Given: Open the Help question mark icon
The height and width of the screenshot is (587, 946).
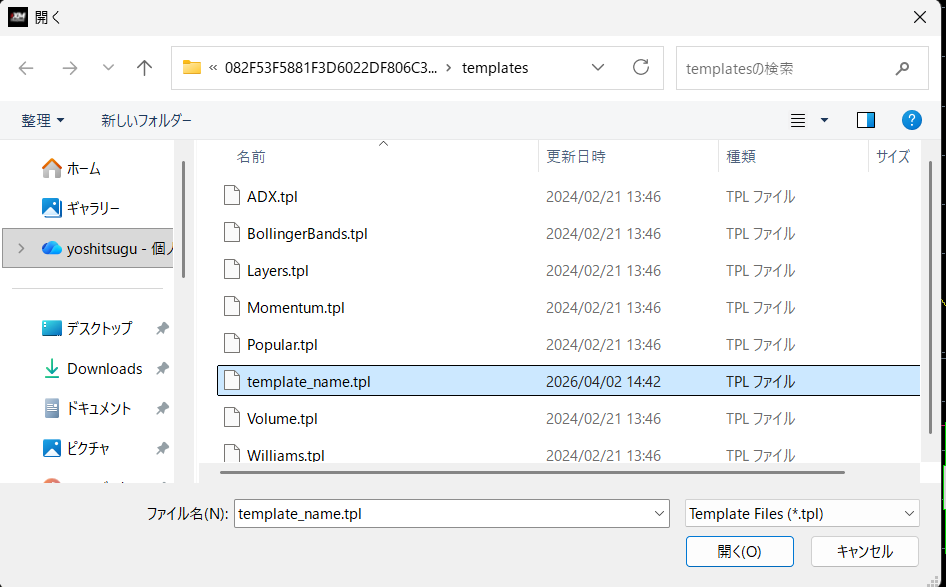Looking at the screenshot, I should [911, 119].
